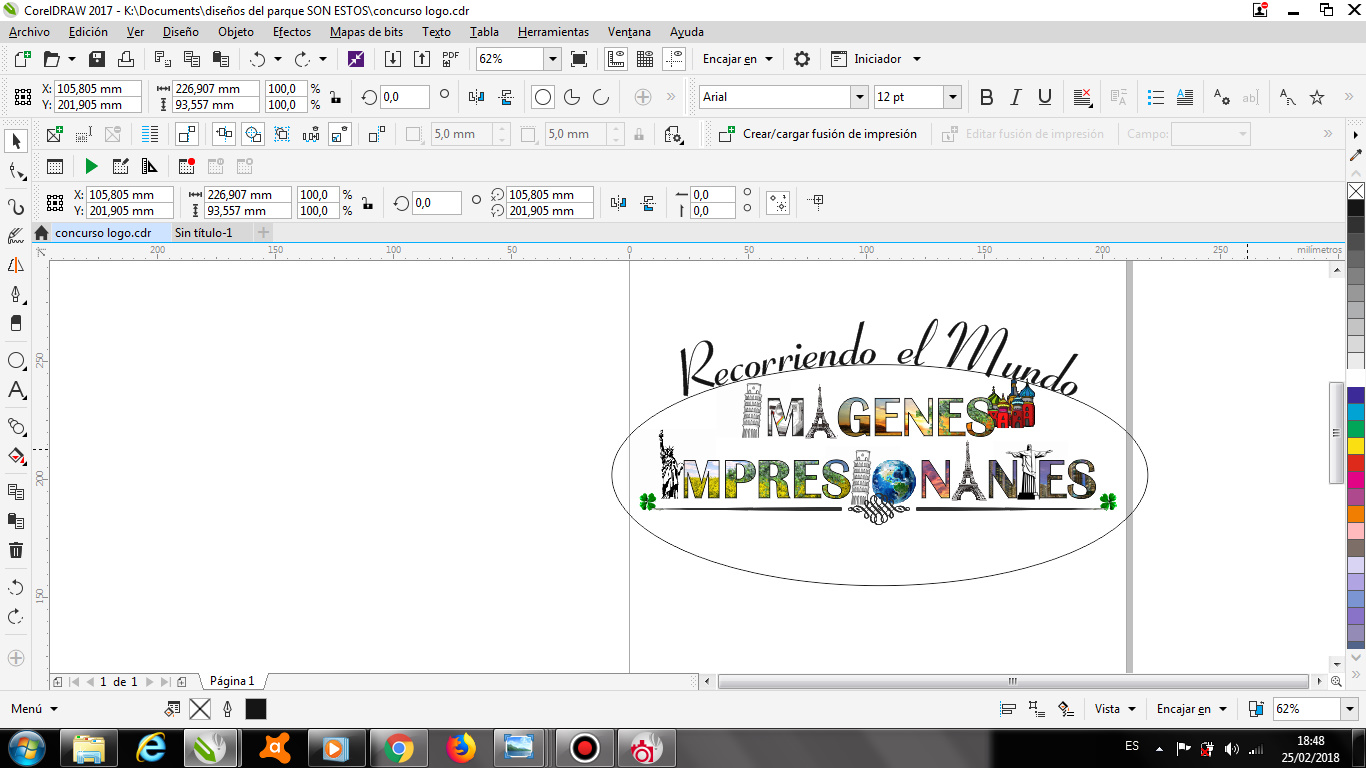This screenshot has width=1366, height=768.
Task: Select the Página 1 page tab
Action: [232, 681]
